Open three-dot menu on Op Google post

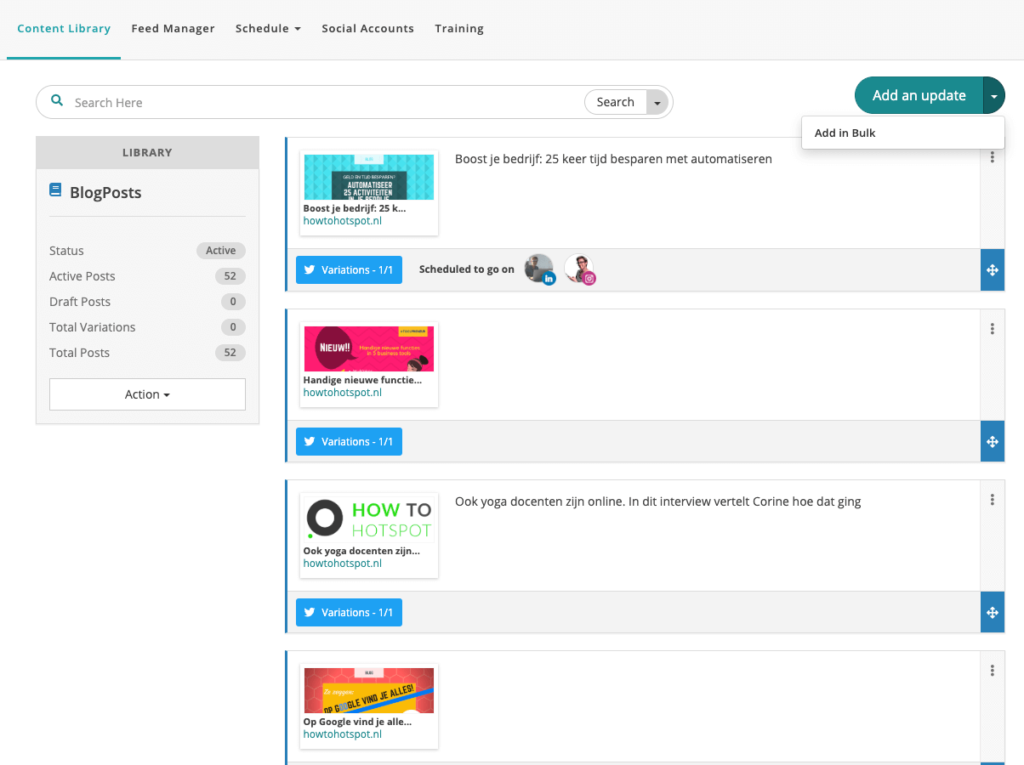coord(992,671)
